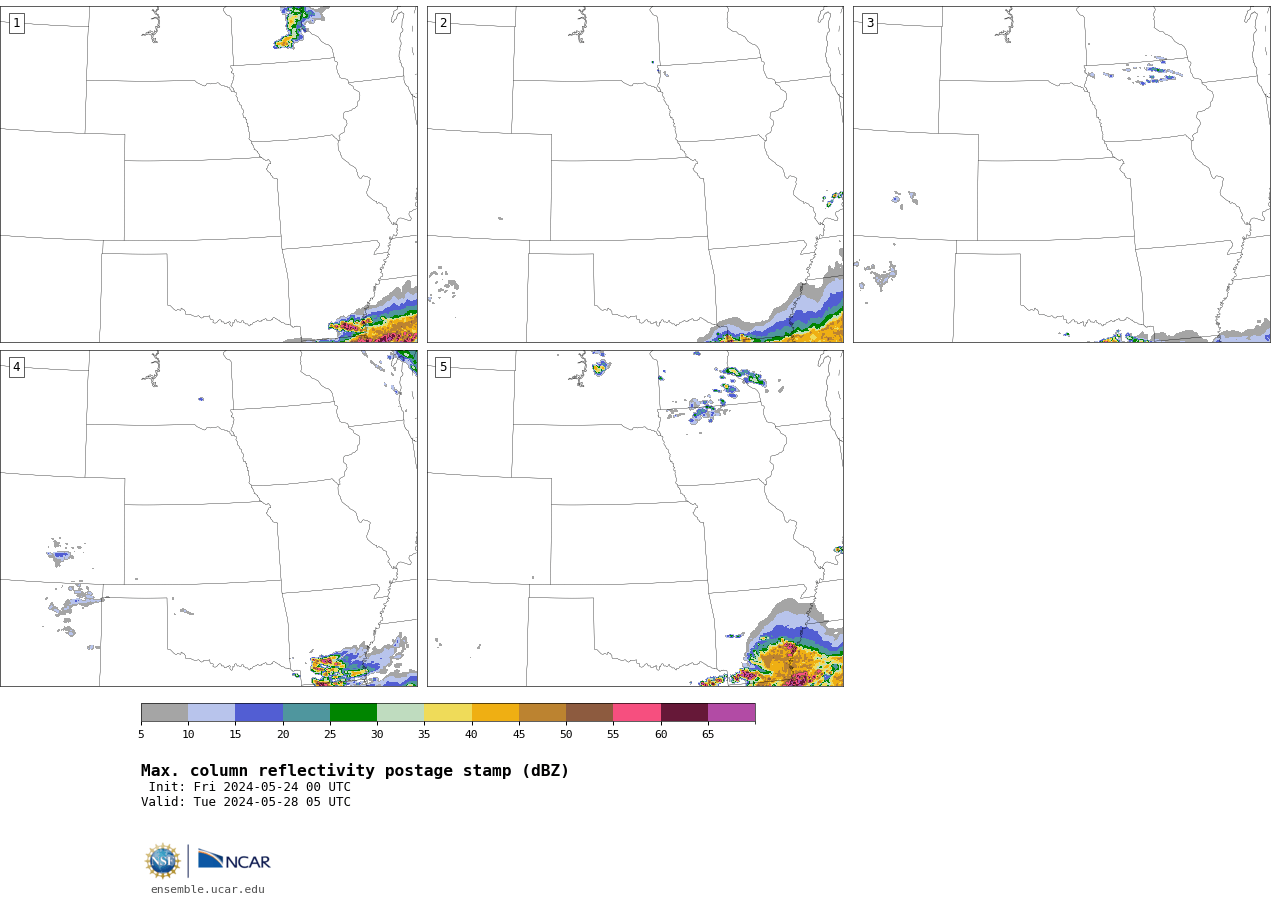Select the tan 45-50 dBZ swatch
This screenshot has width=1280, height=901.
pyautogui.click(x=543, y=713)
